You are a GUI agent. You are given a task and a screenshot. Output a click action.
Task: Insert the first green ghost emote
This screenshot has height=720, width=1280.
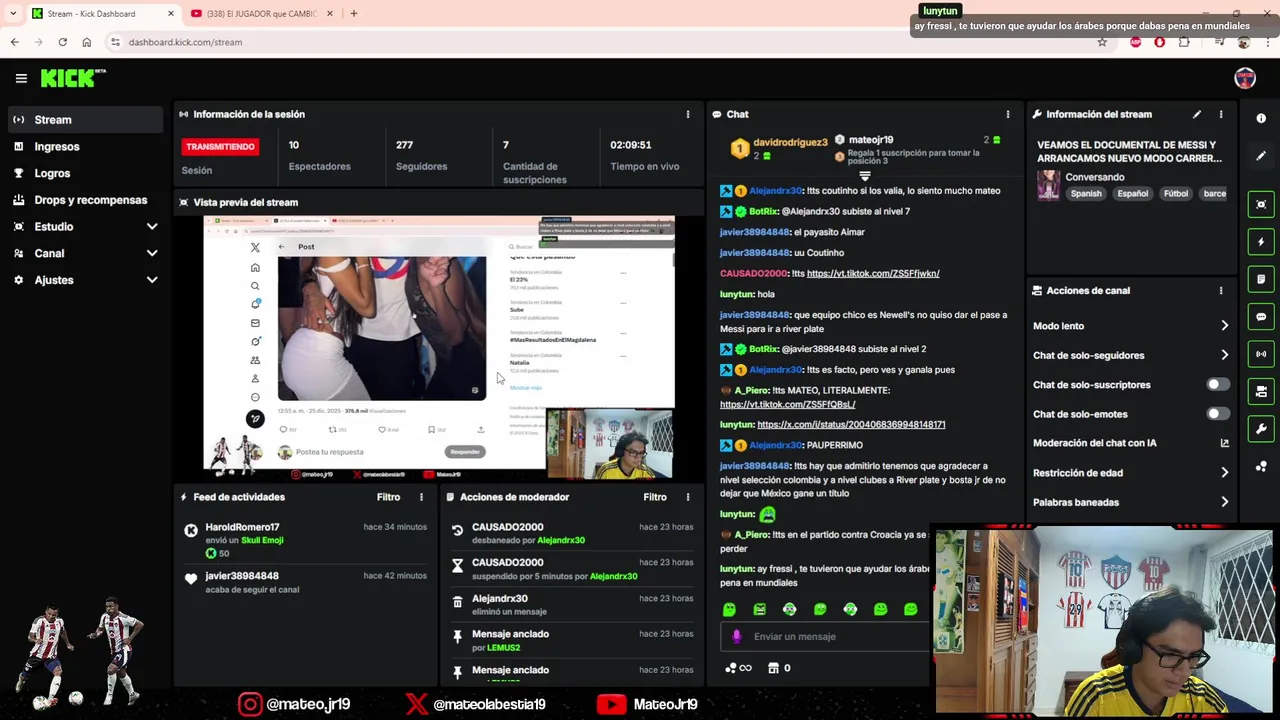tap(729, 609)
